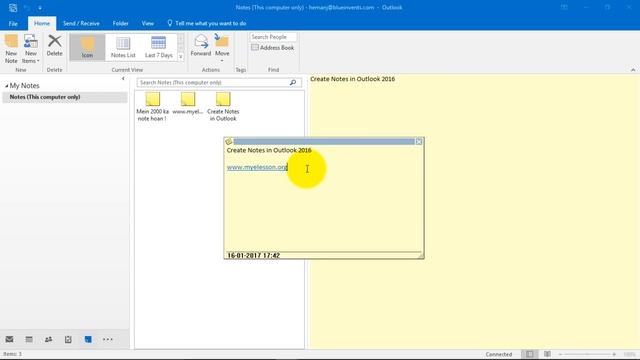
Task: Click the Connected status text
Action: click(499, 354)
